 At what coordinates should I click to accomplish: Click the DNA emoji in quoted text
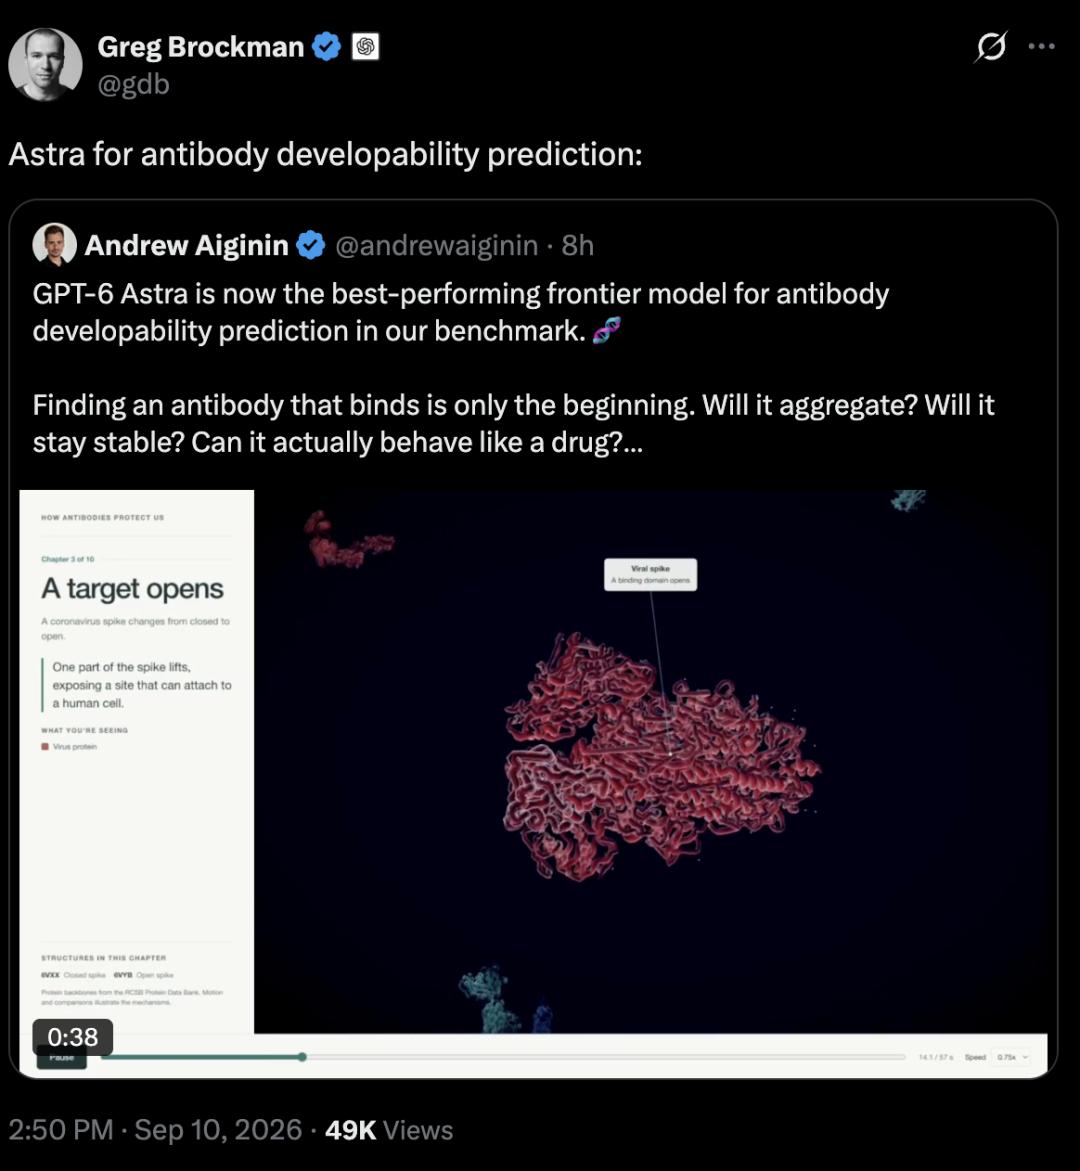point(606,330)
